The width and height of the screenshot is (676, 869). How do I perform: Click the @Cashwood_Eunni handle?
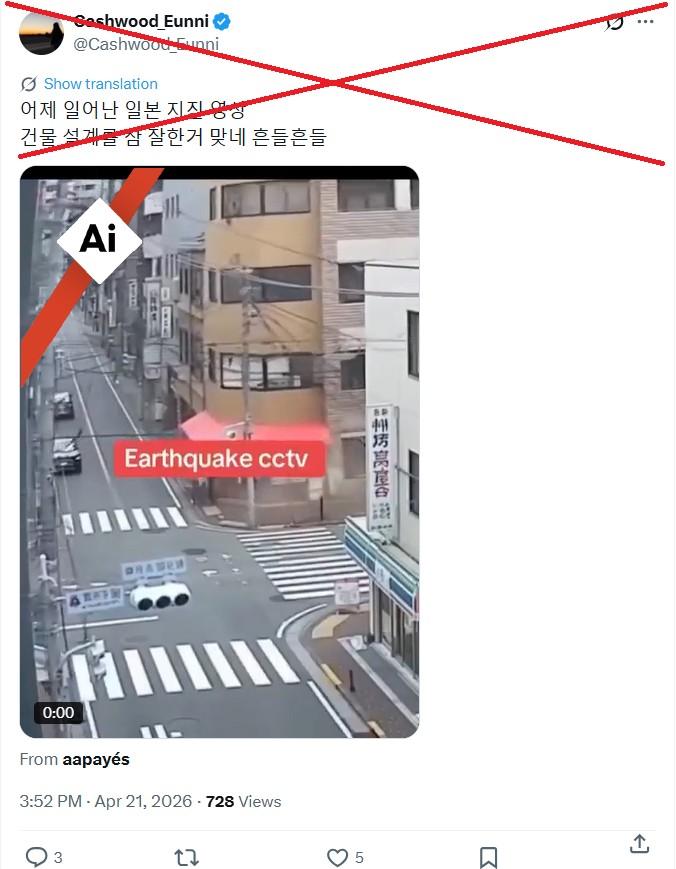(x=146, y=44)
